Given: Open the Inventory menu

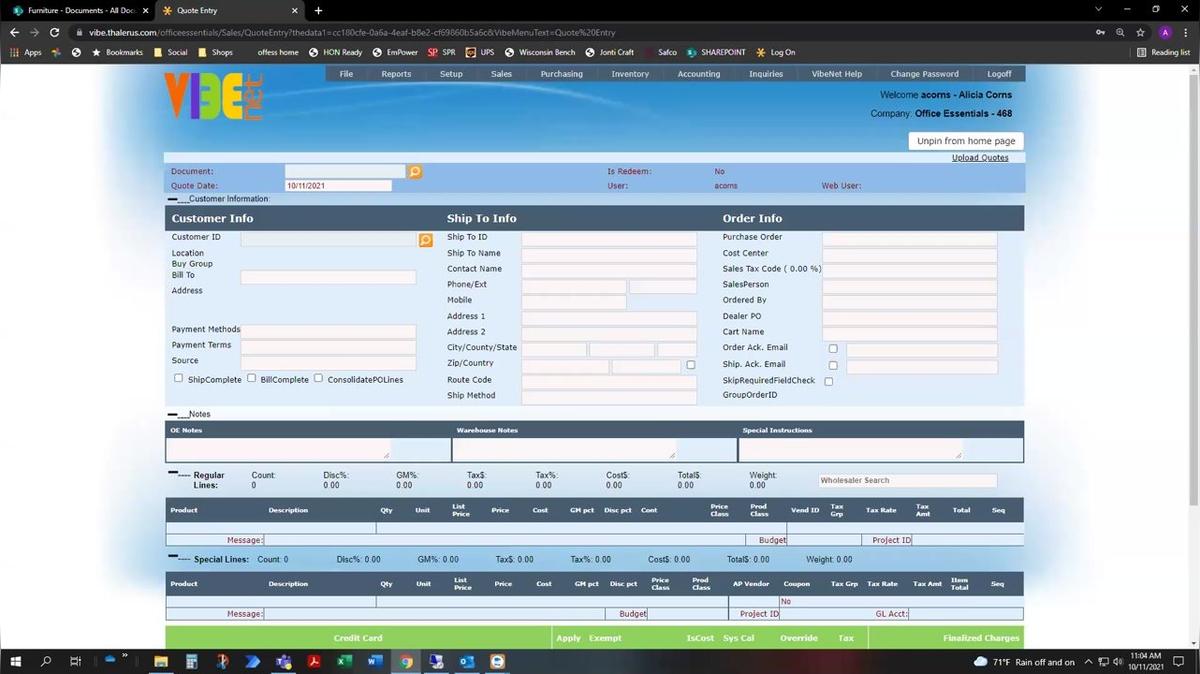Looking at the screenshot, I should tap(630, 74).
